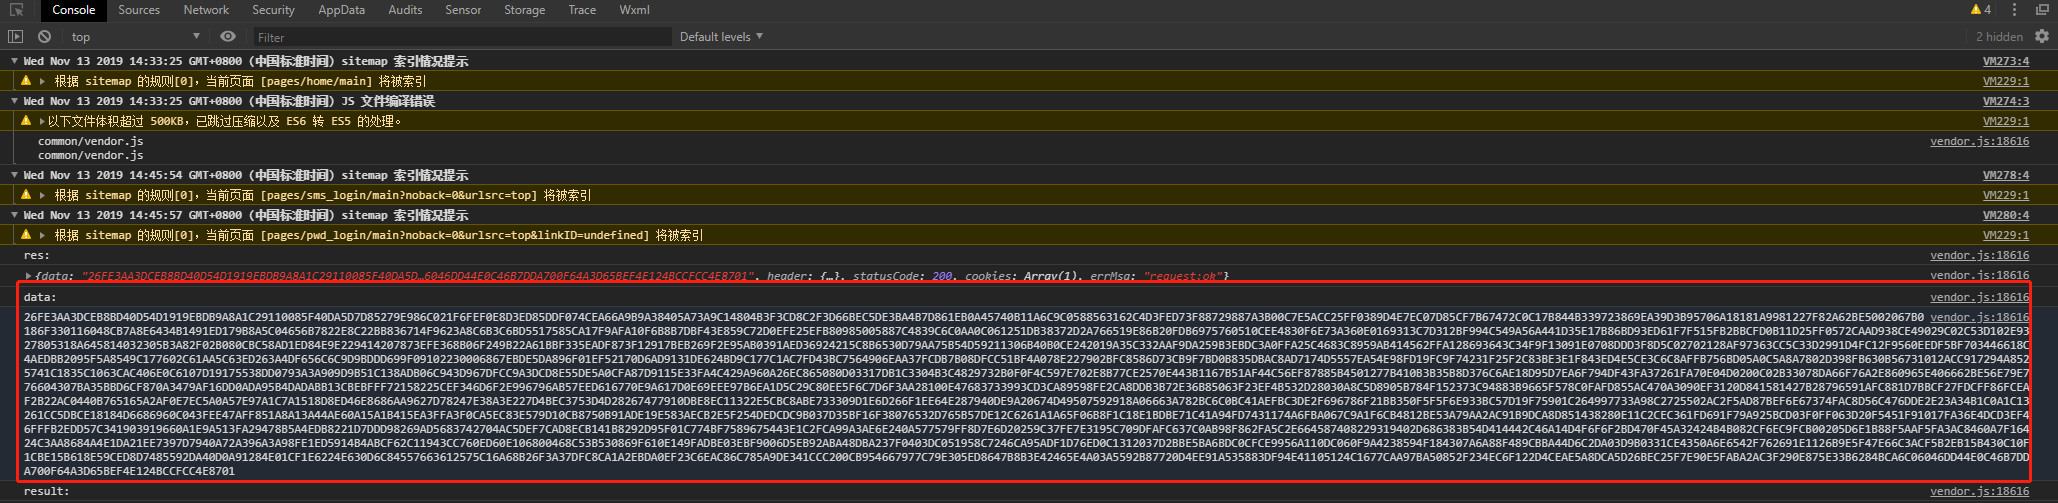Click the warning icon on pages/home/main row
The width and height of the screenshot is (2058, 503).
click(x=26, y=81)
